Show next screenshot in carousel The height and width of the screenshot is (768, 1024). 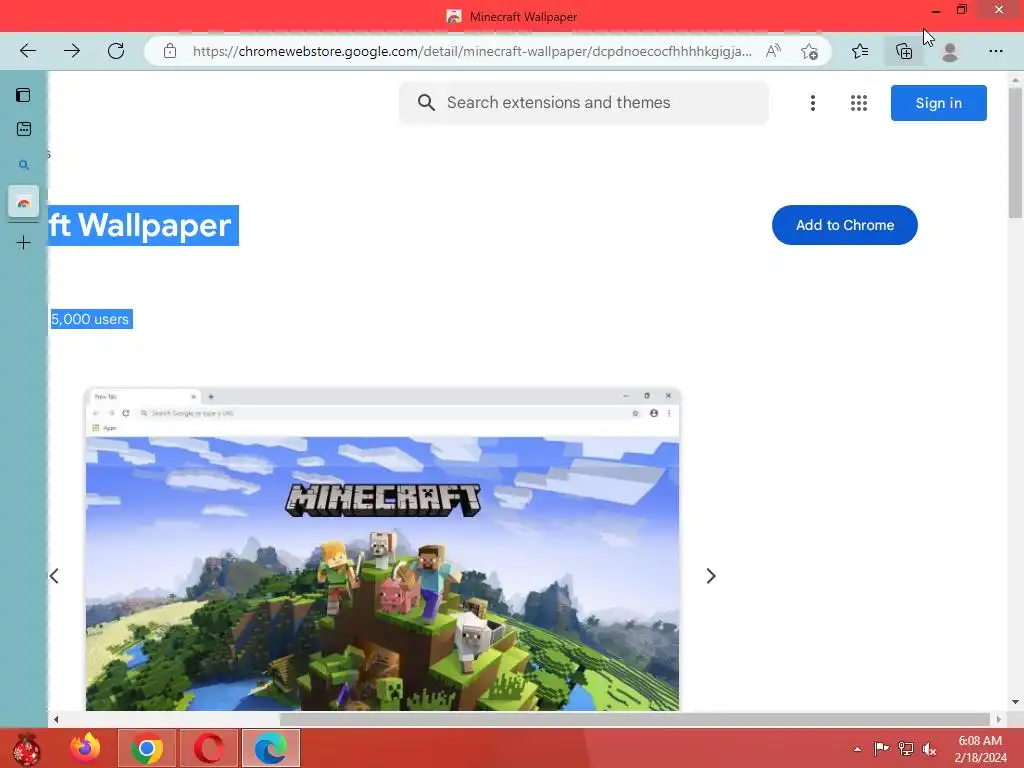pos(711,576)
